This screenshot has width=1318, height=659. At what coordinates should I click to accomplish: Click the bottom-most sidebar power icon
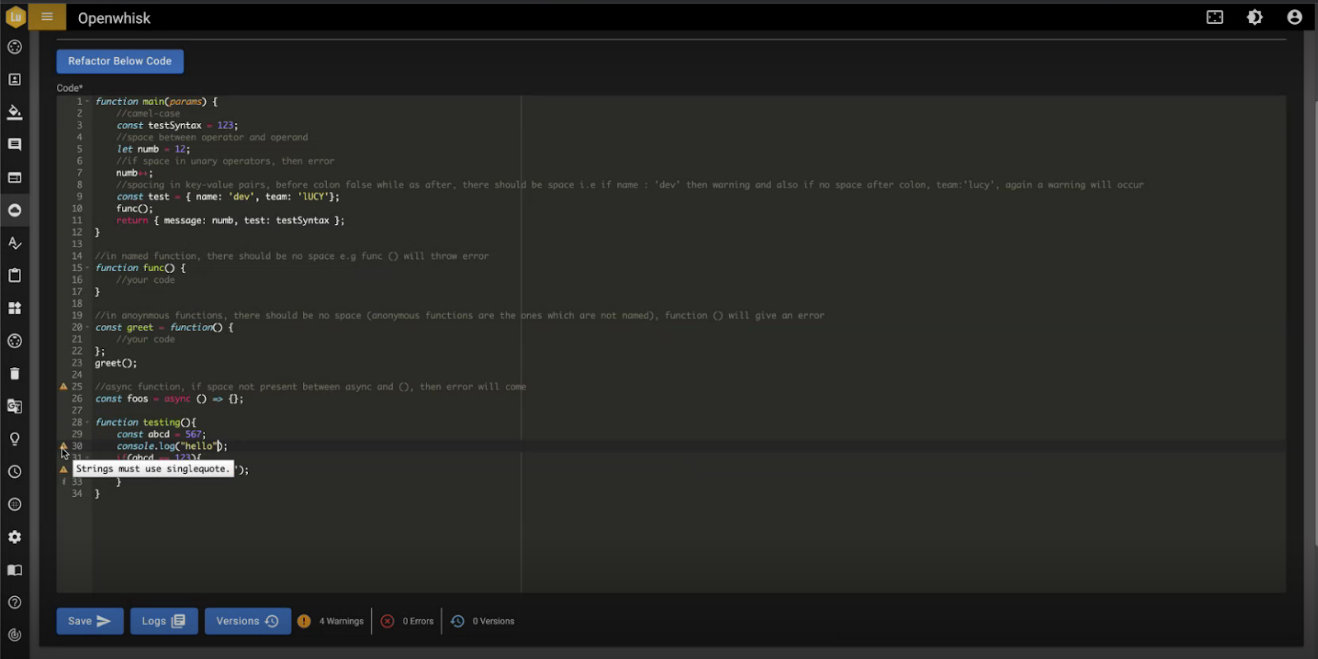pyautogui.click(x=15, y=635)
